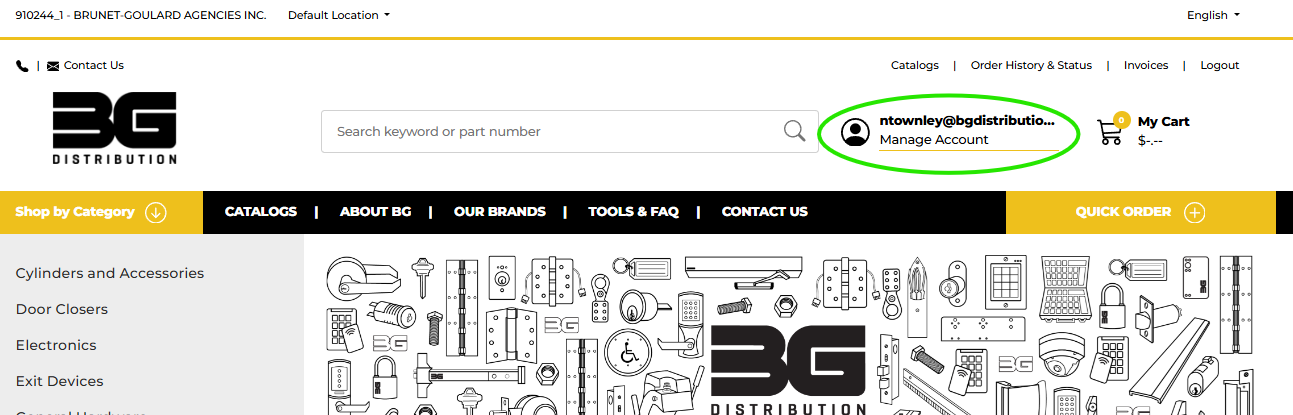This screenshot has height=415, width=1293.
Task: Click the Quick Order plus icon
Action: point(1195,212)
